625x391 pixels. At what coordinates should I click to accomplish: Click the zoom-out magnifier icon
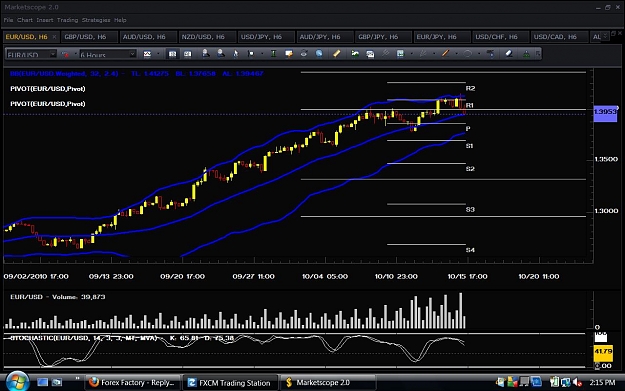pyautogui.click(x=220, y=53)
